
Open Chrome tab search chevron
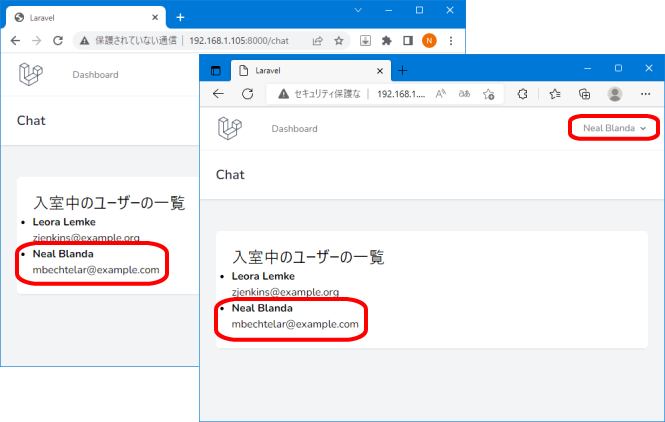tap(358, 10)
